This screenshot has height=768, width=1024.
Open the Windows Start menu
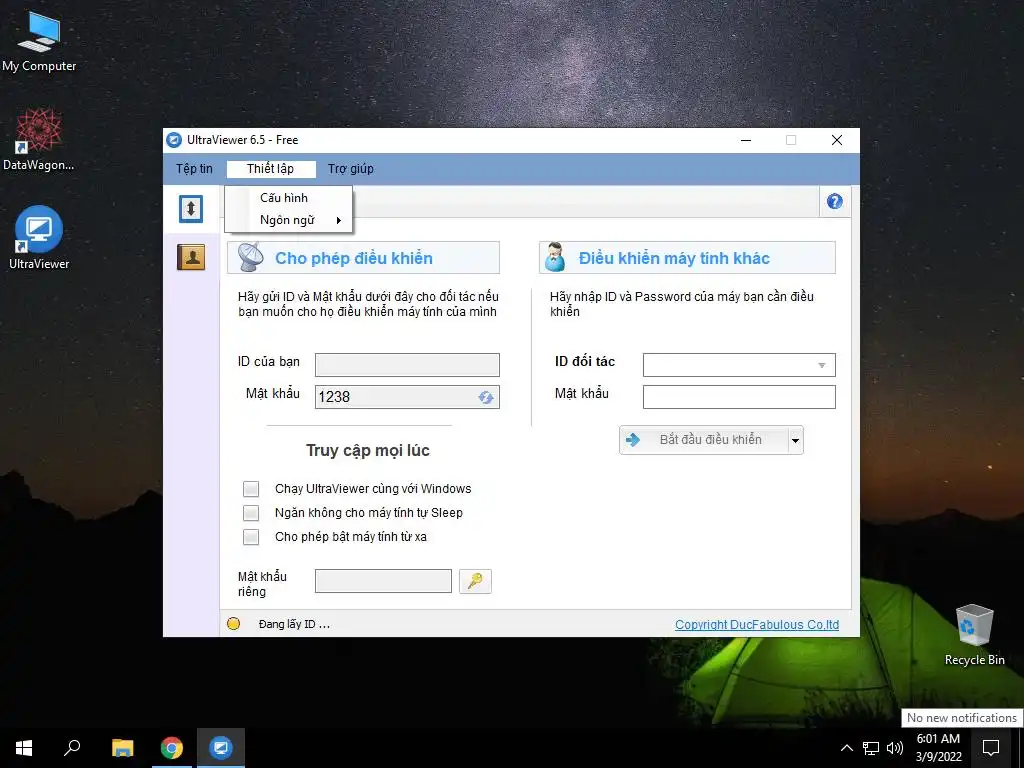[24, 748]
